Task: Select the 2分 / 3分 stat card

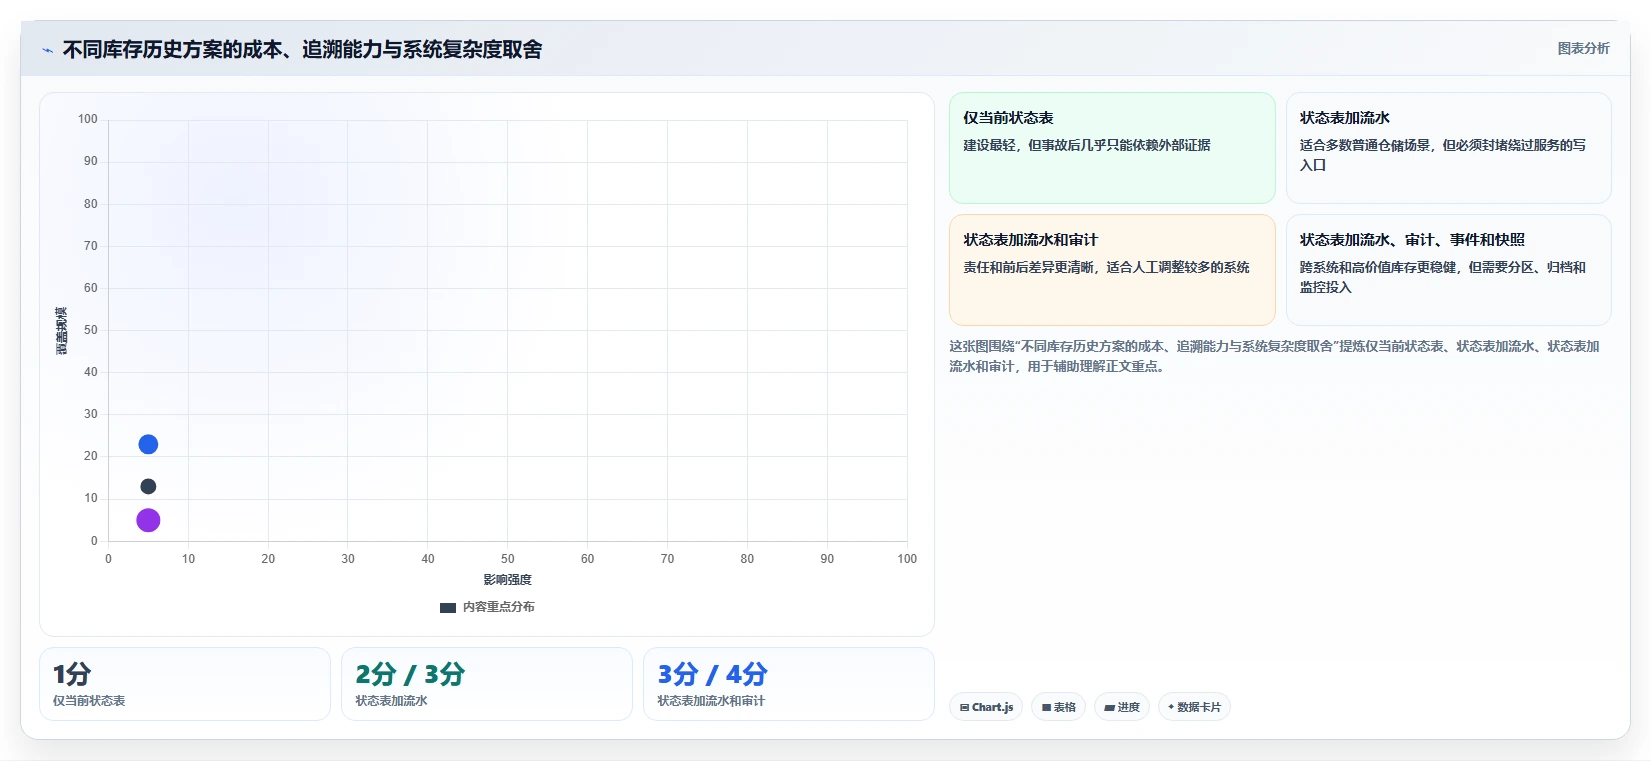Action: point(487,684)
